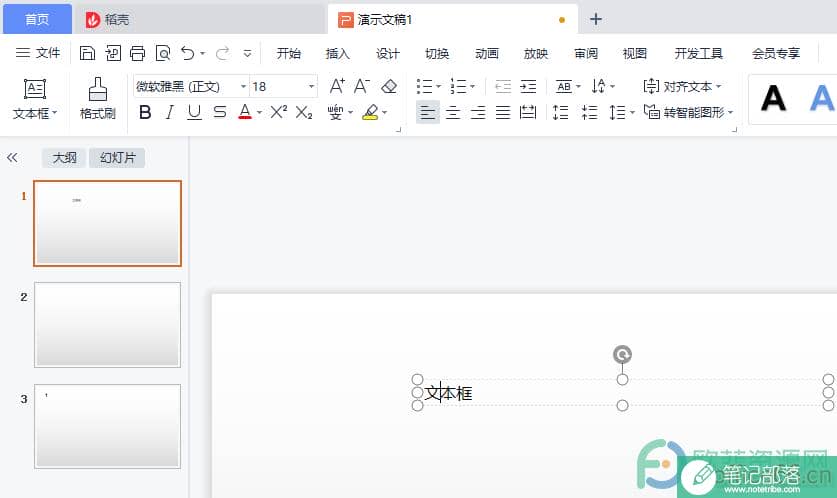
Task: Select slide 2 thumbnail
Action: pos(107,325)
